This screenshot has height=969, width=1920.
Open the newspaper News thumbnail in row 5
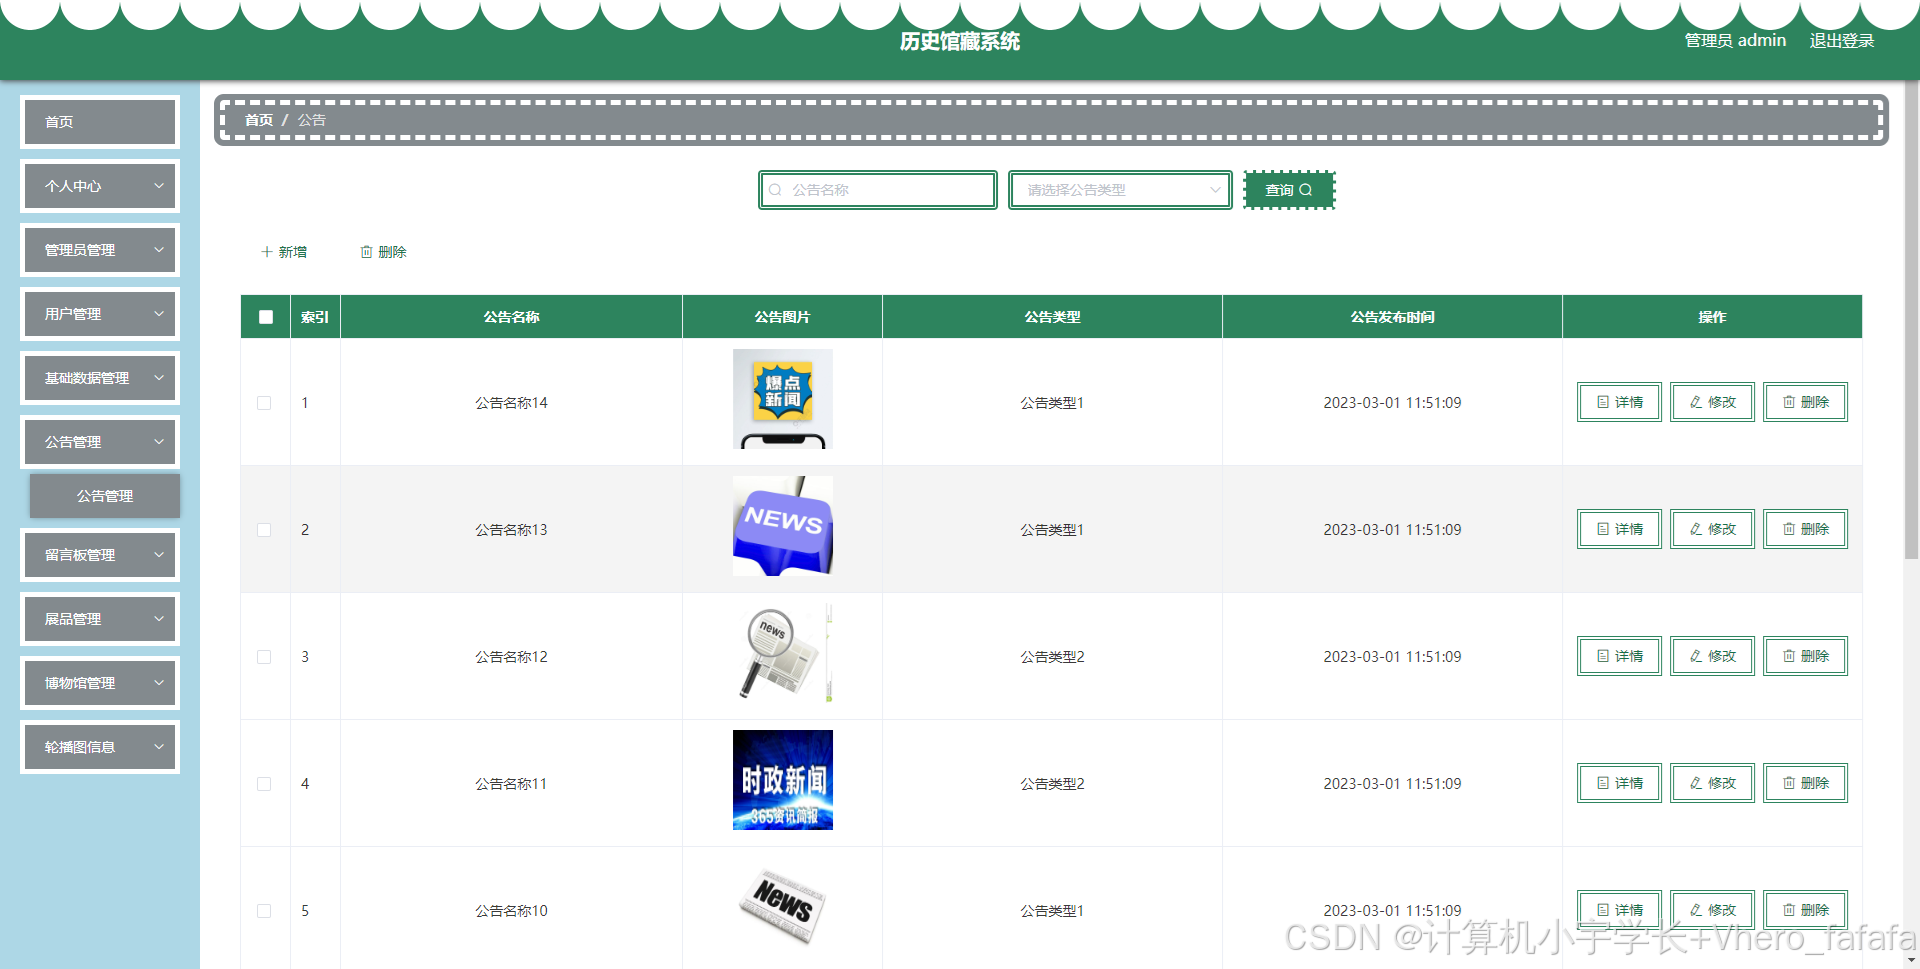coord(783,907)
